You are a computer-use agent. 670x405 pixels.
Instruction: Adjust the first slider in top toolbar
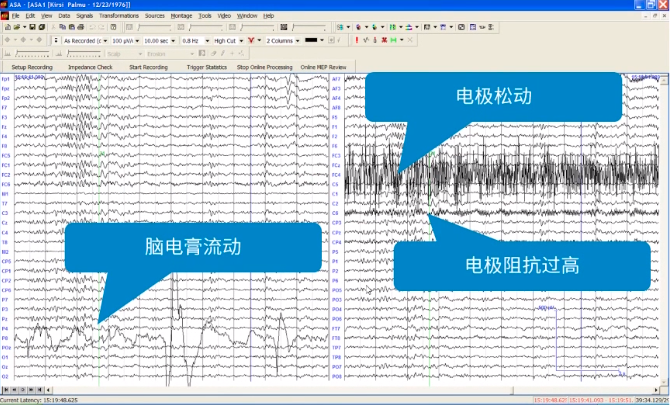(153, 27)
